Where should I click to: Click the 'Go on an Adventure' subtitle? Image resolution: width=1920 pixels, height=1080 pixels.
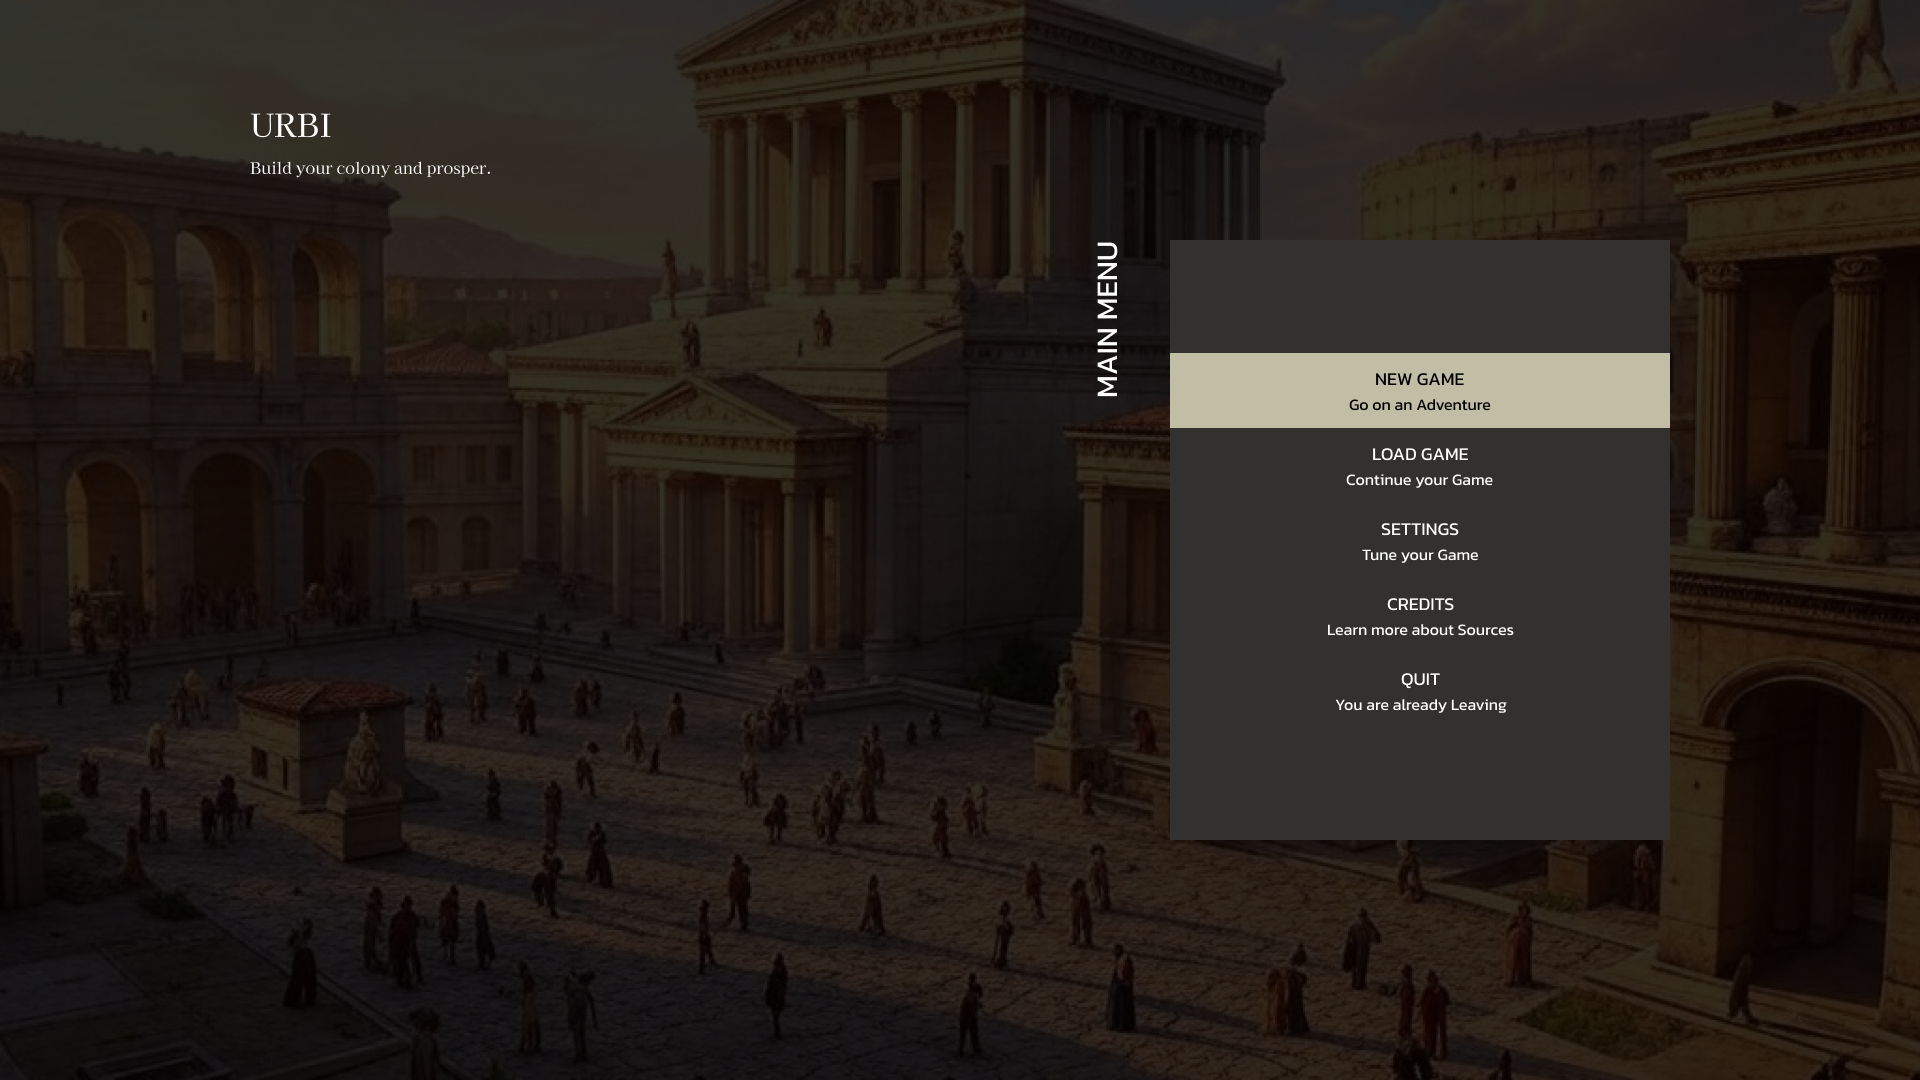(x=1419, y=405)
